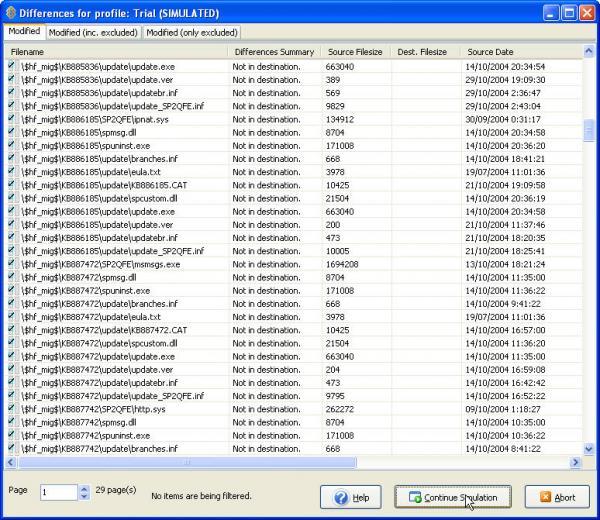Click the vertical scrollbar thumb
Image resolution: width=600 pixels, height=520 pixels.
(589, 130)
